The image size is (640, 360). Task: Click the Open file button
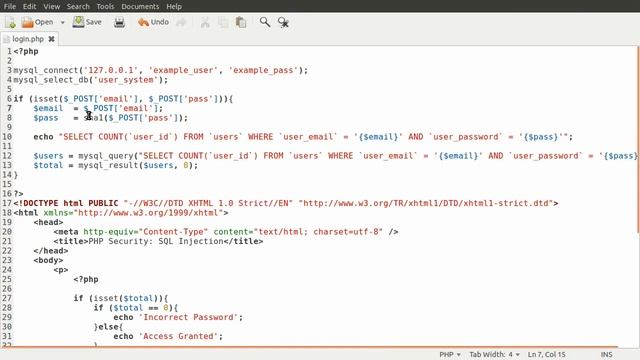pos(38,22)
